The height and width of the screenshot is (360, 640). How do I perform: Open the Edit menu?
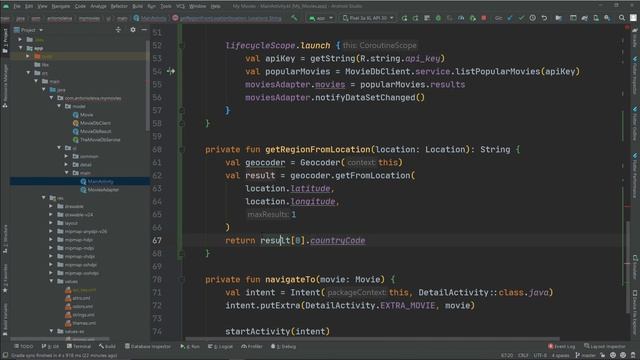pos(29,6)
